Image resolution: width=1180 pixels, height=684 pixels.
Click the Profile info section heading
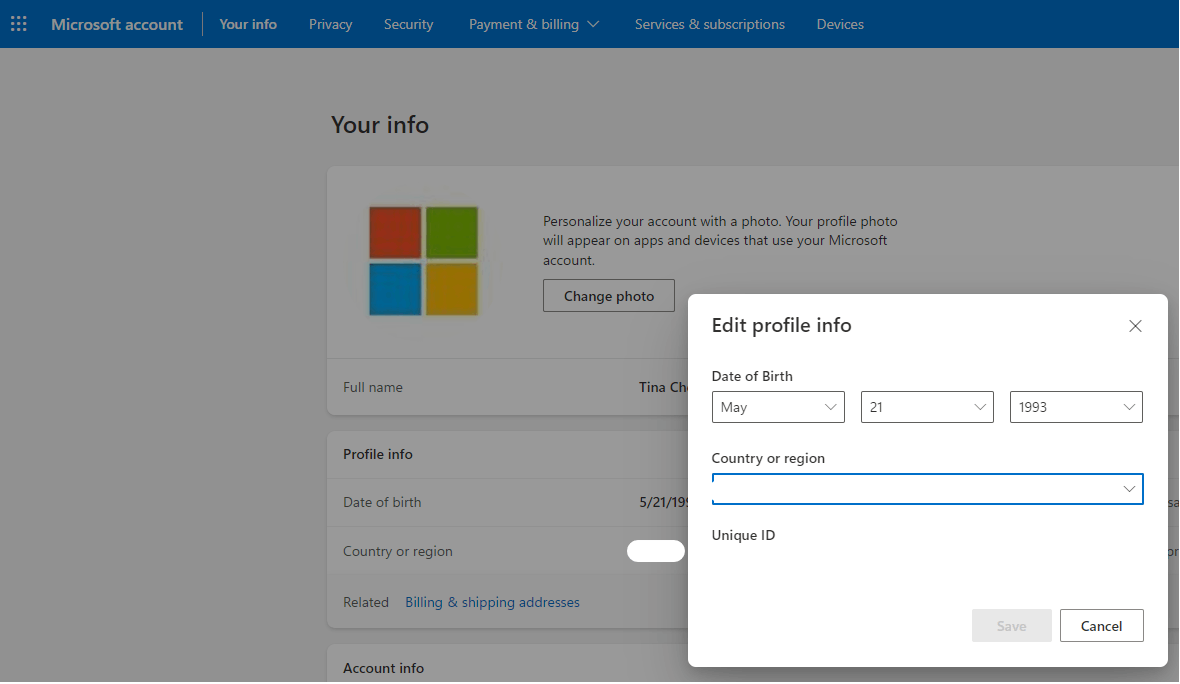coord(378,454)
